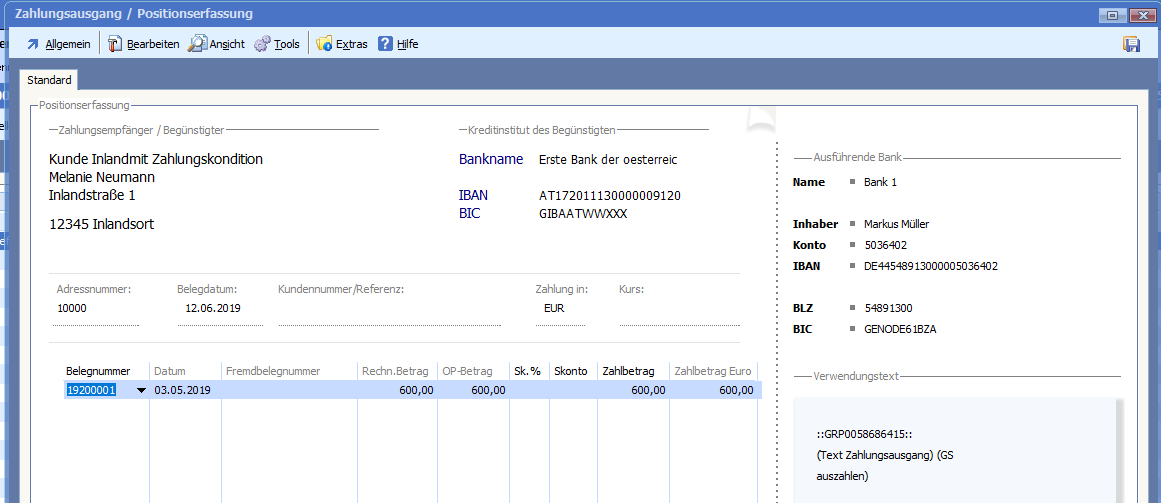Open the Hilfe menu

click(407, 44)
